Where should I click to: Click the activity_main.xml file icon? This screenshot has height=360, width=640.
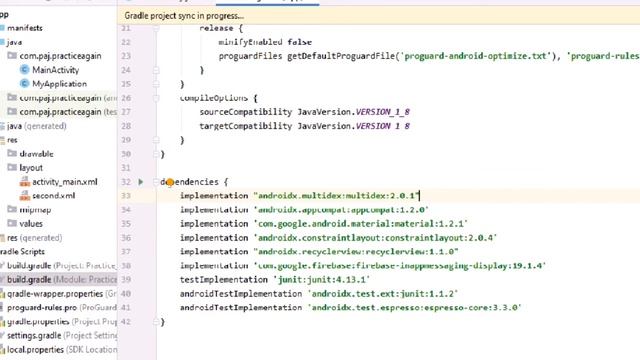[25, 182]
